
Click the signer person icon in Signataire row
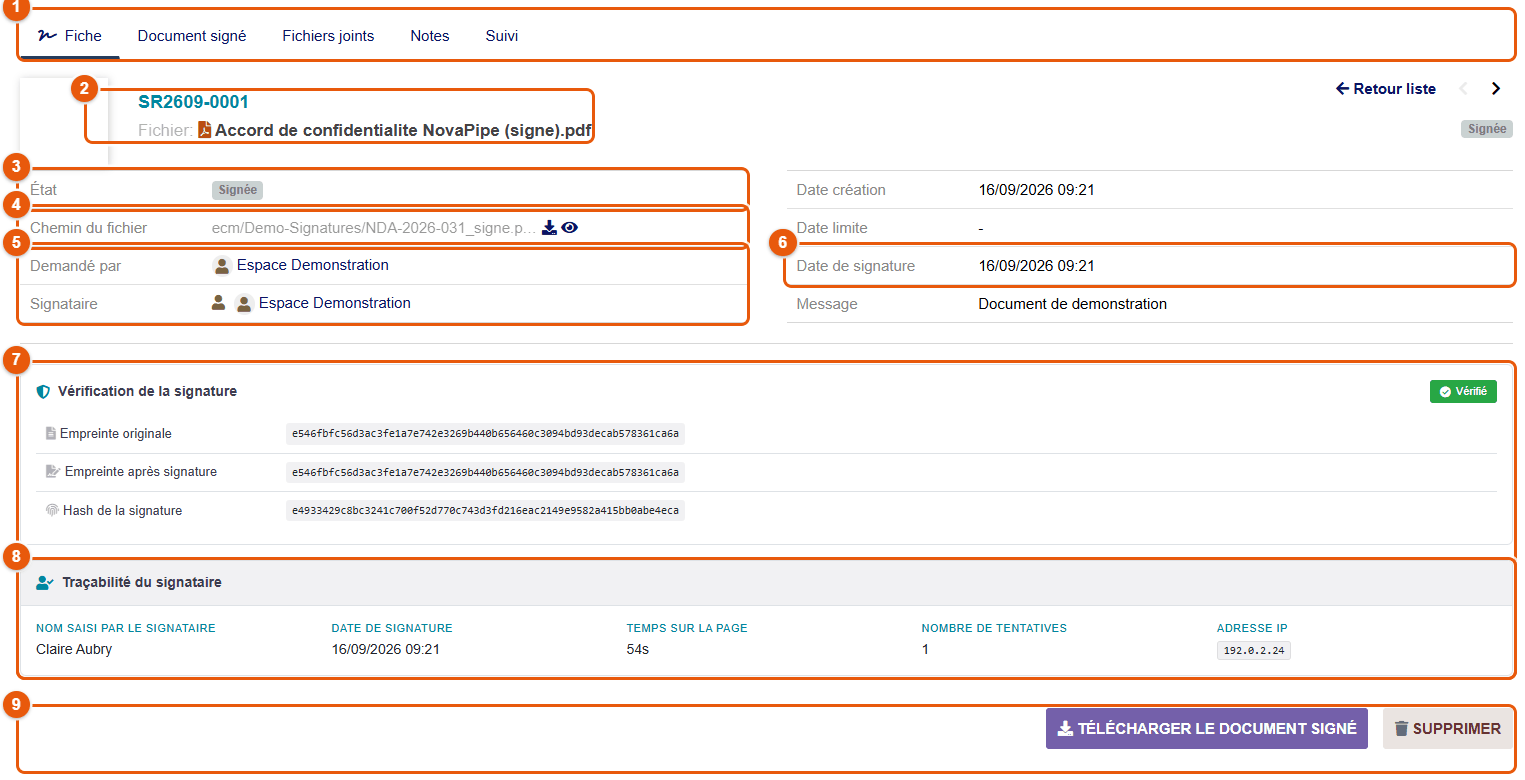tap(218, 303)
